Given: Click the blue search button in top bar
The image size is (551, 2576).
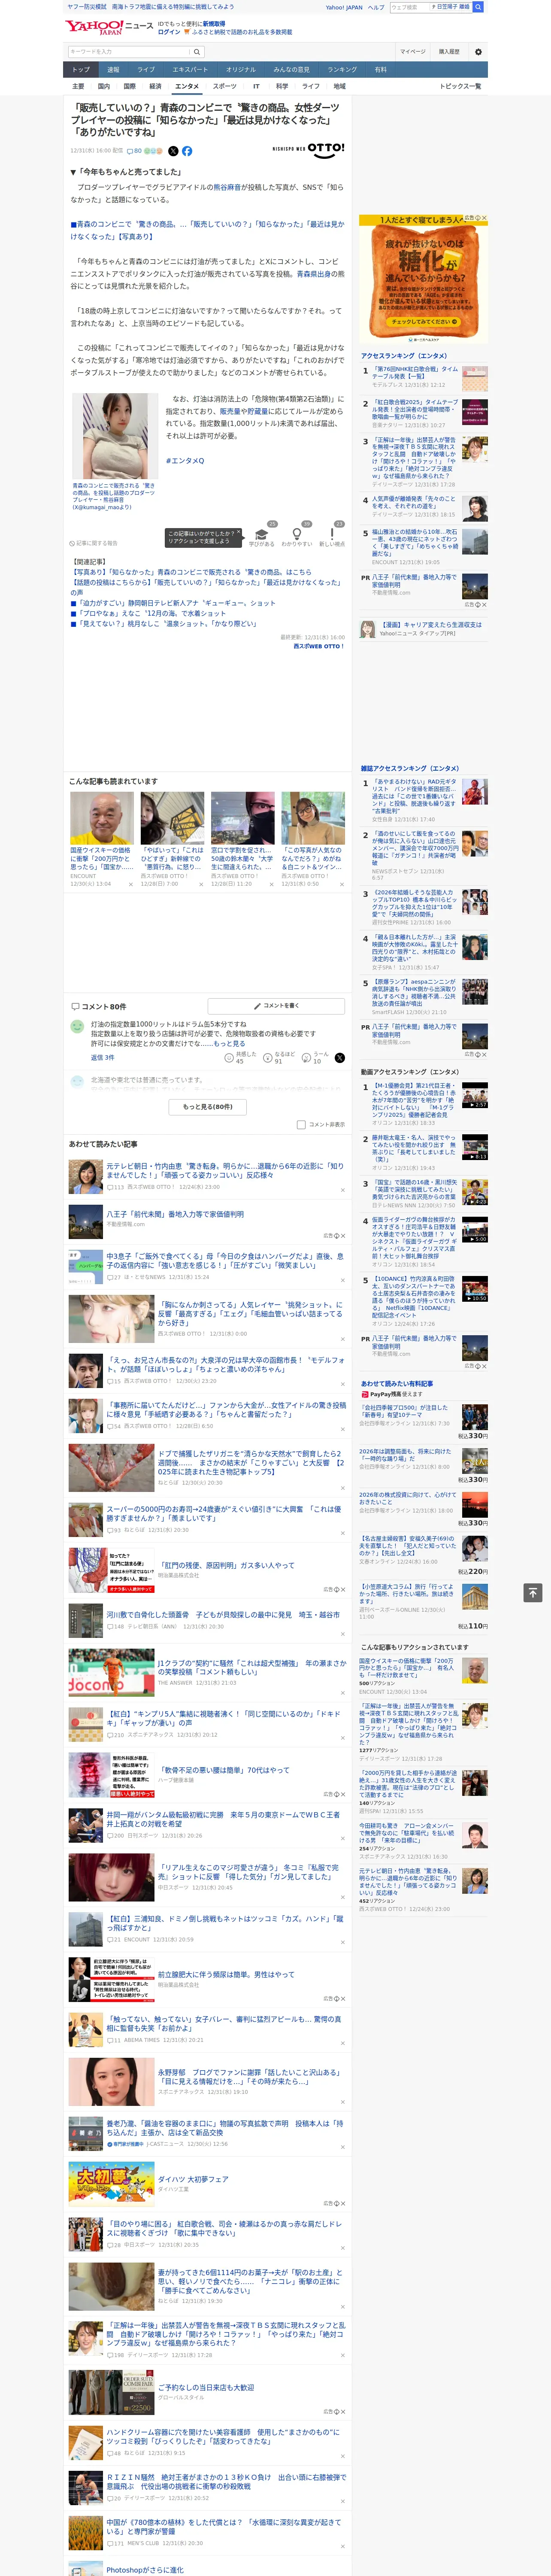Looking at the screenshot, I should (478, 7).
